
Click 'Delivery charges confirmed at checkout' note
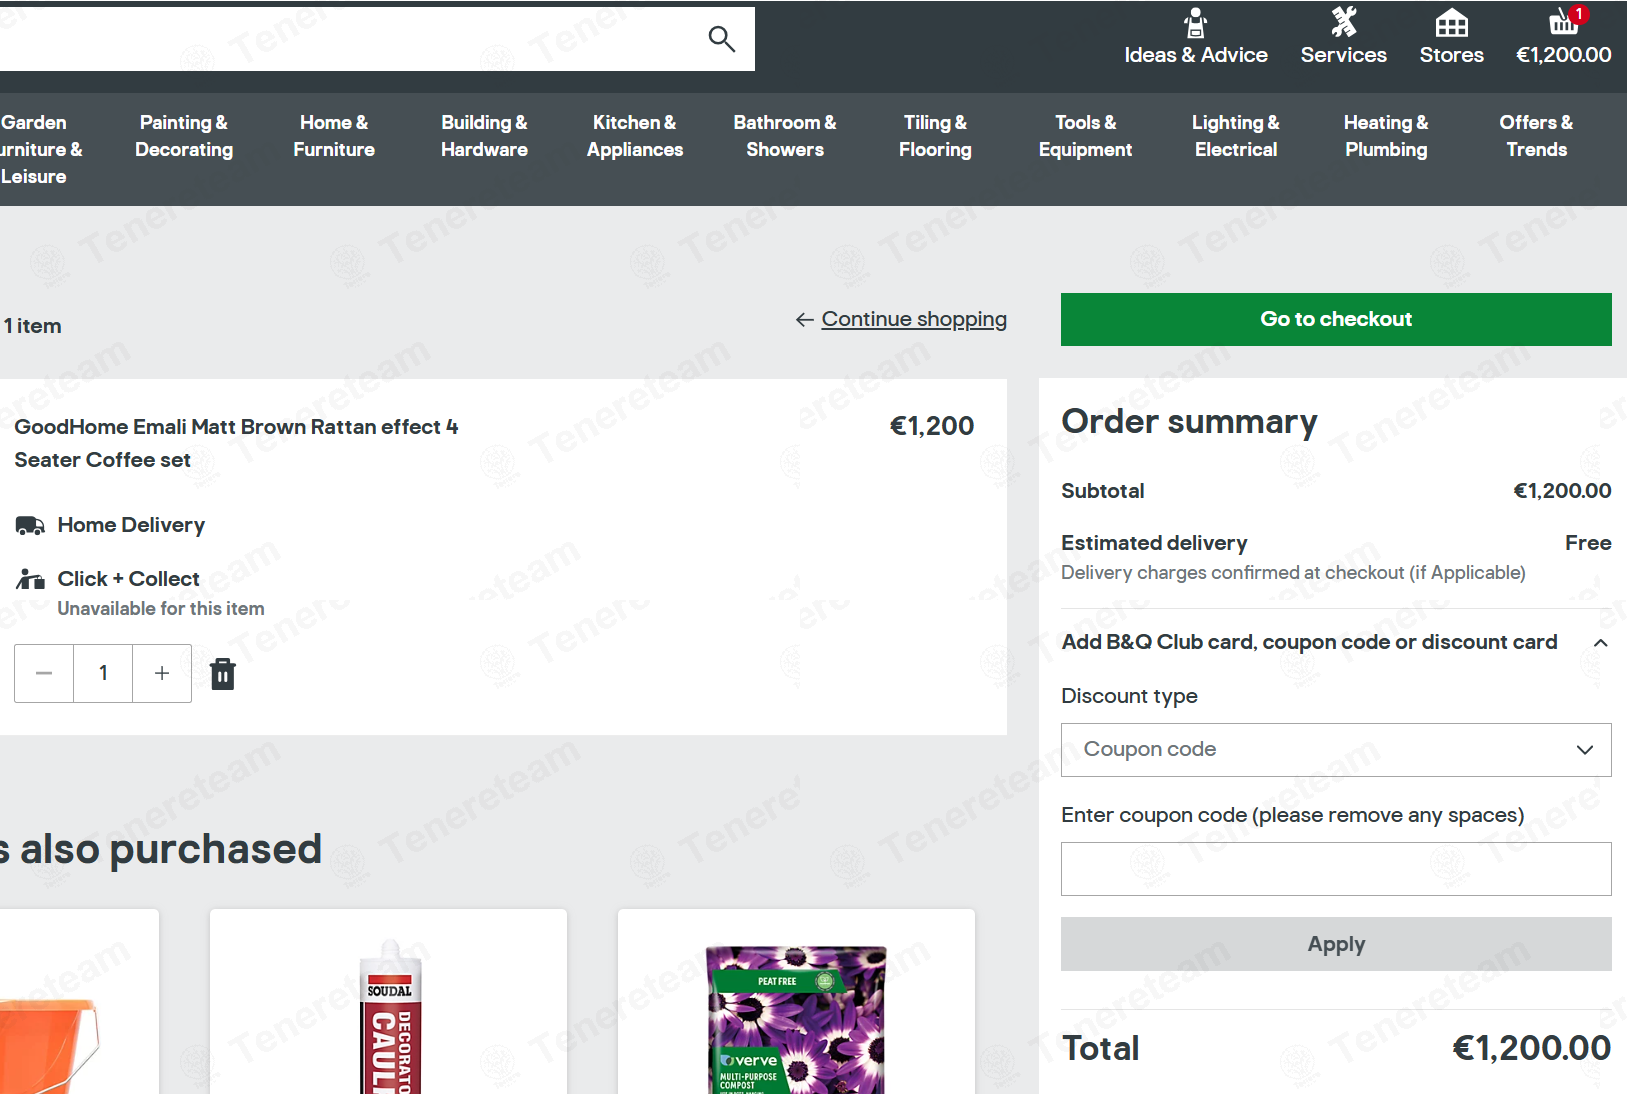(1293, 573)
